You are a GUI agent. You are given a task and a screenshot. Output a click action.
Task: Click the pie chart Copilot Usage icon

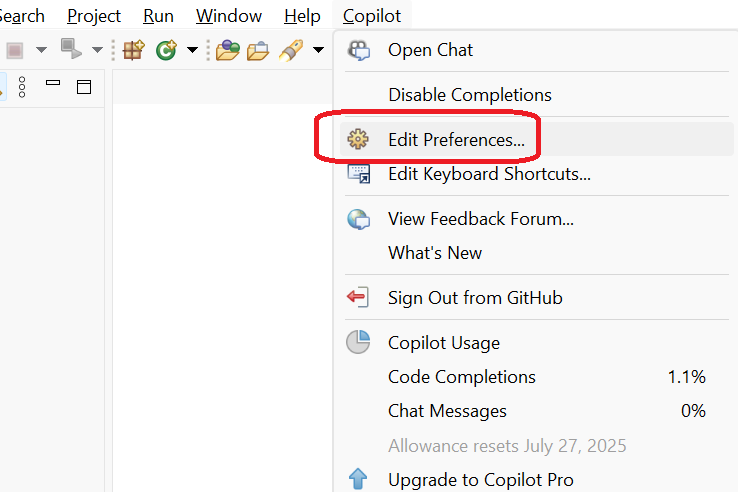(358, 342)
